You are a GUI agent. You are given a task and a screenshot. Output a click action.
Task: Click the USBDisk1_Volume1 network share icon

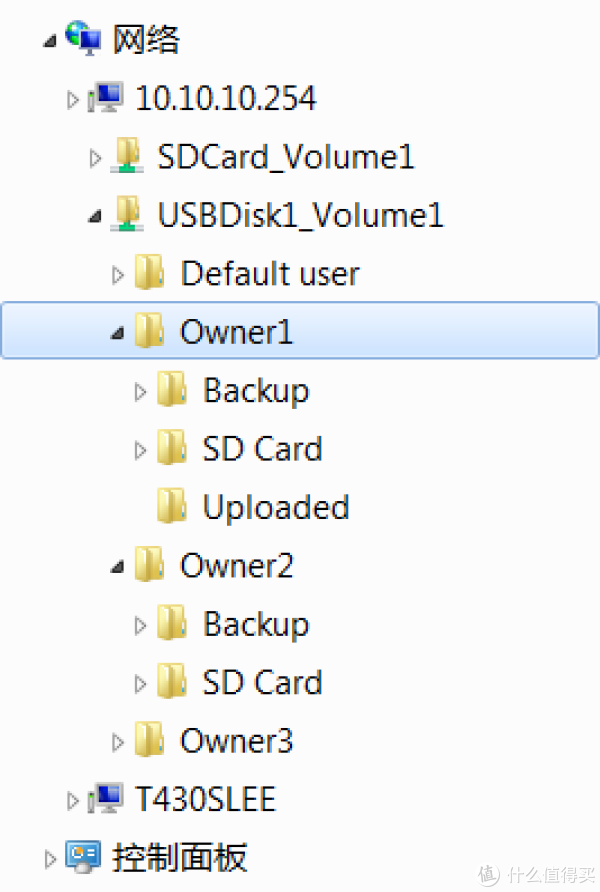coord(127,214)
